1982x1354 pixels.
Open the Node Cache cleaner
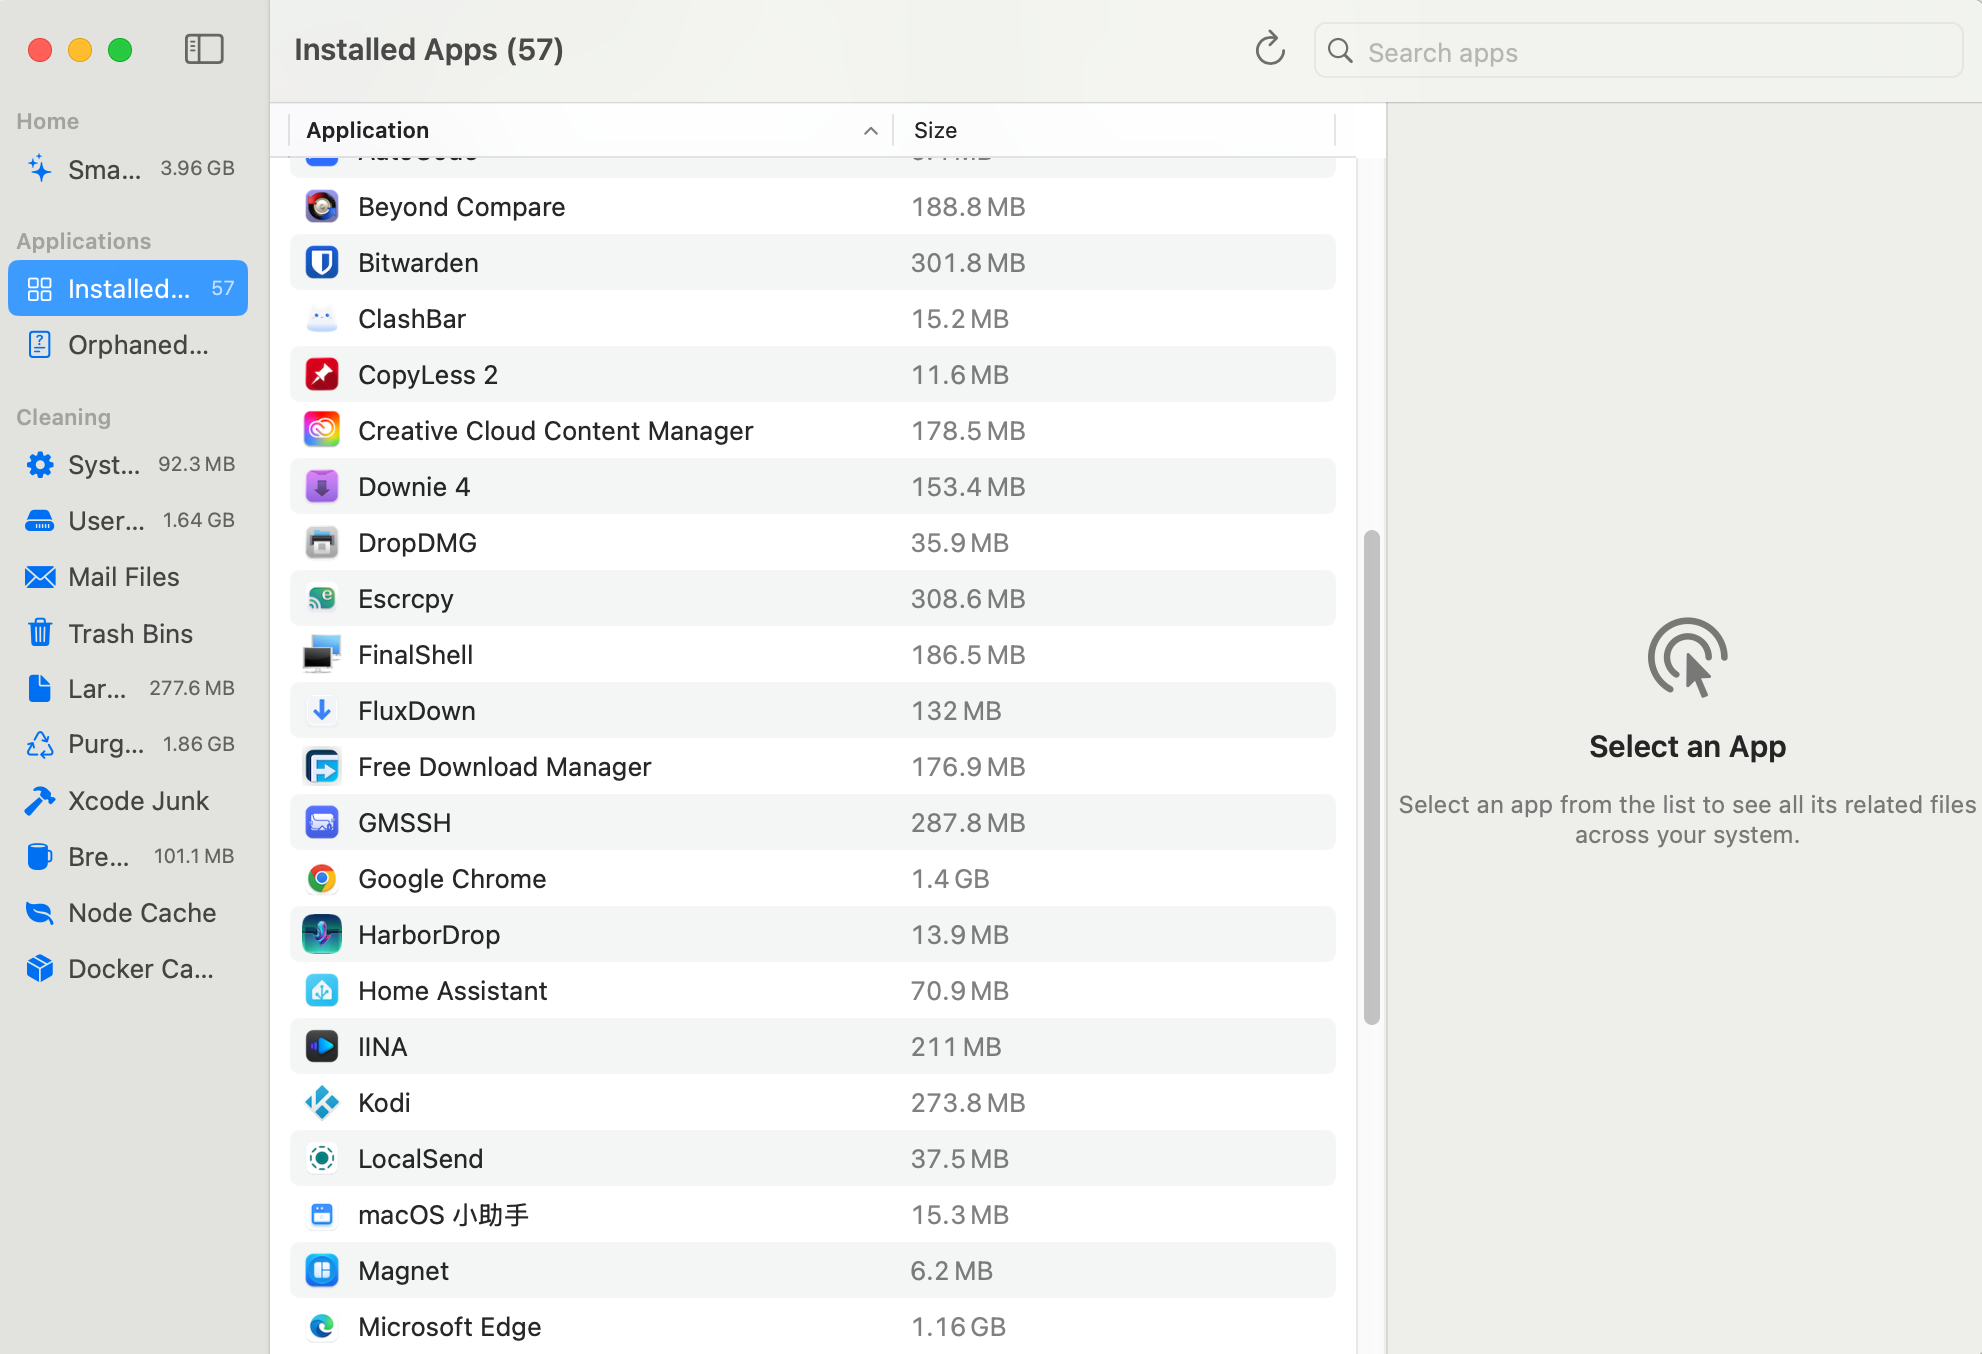click(141, 912)
